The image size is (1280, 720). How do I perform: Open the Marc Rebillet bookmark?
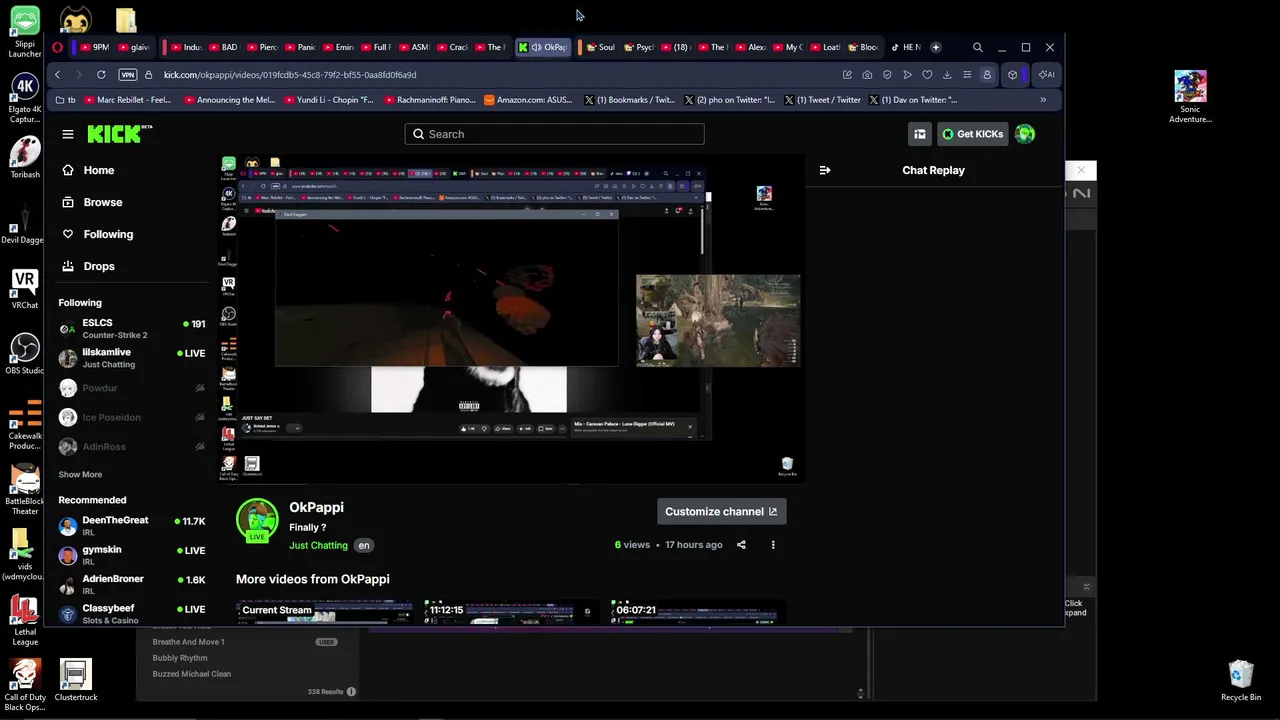128,100
